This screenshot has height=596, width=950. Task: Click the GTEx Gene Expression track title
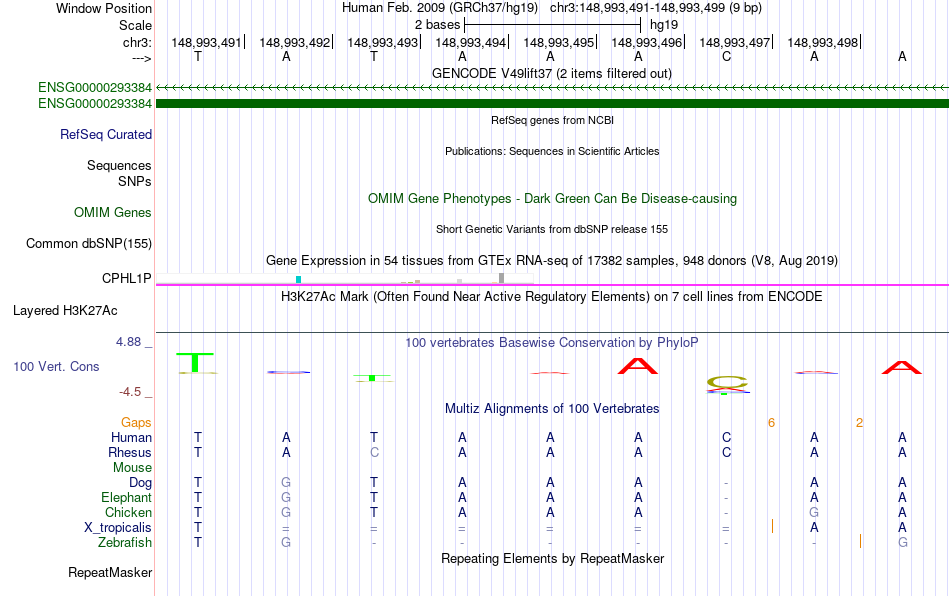click(x=552, y=260)
